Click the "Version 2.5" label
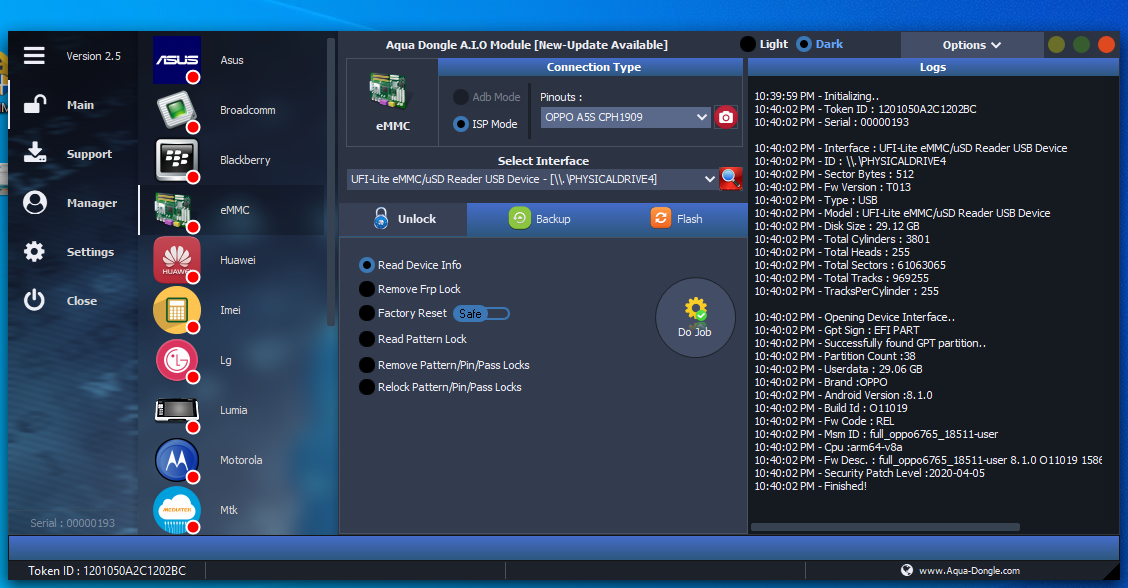This screenshot has height=588, width=1128. point(94,56)
